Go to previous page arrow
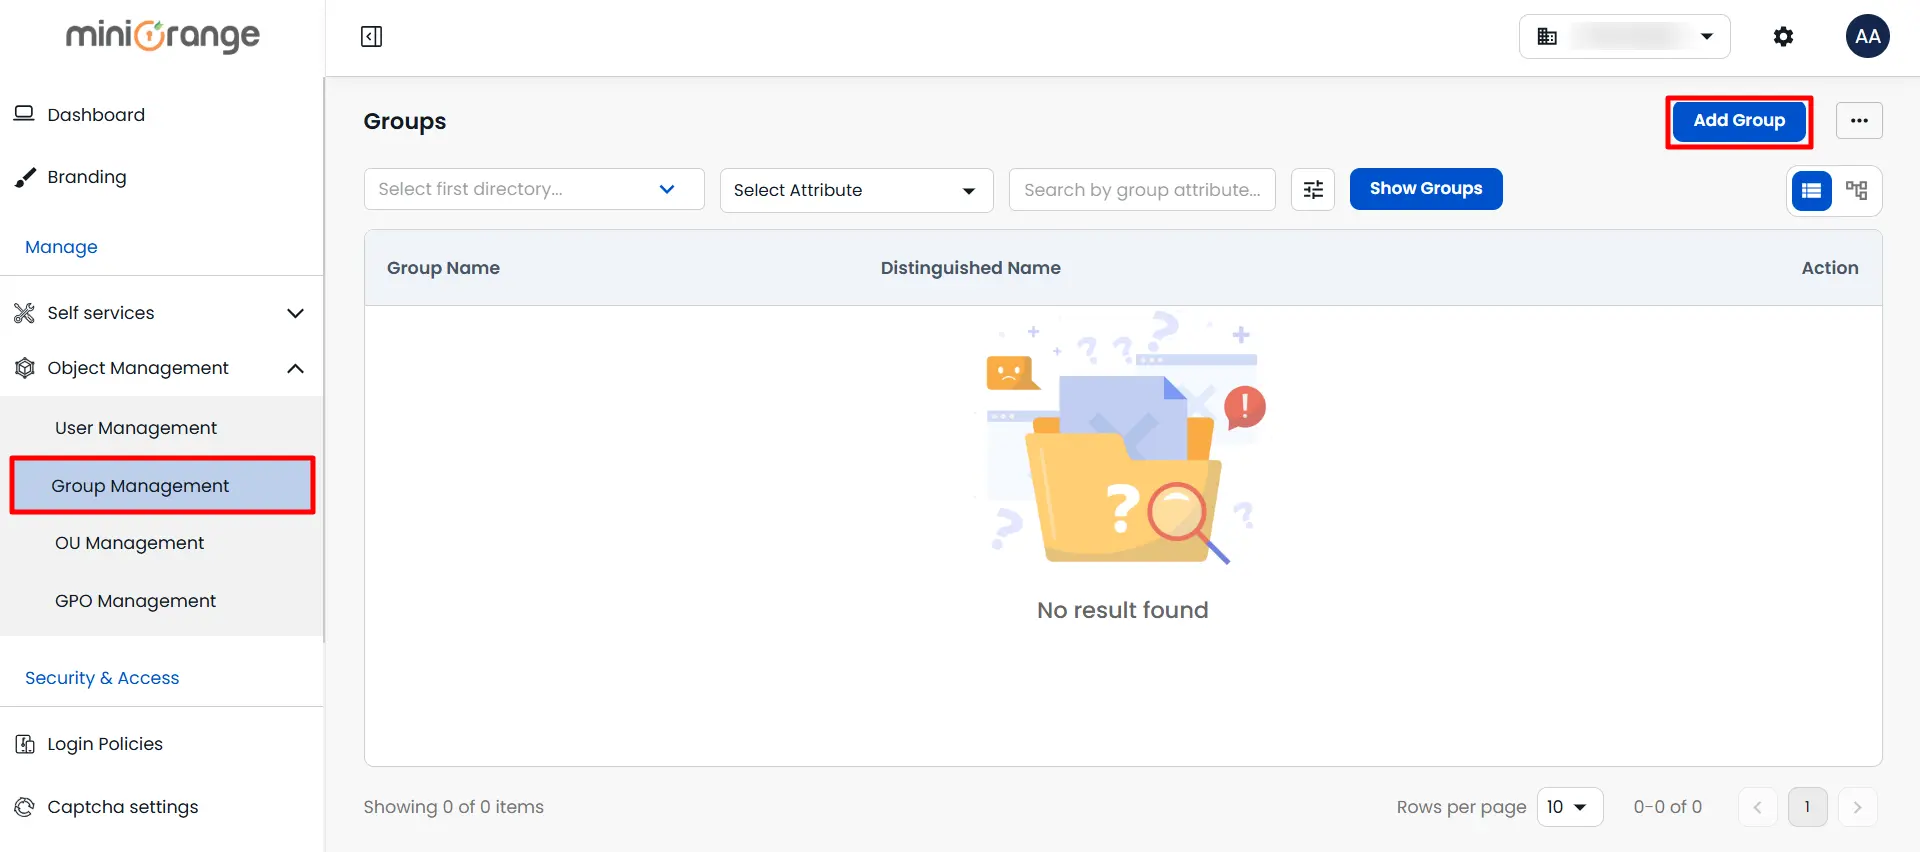Viewport: 1920px width, 852px height. coord(1757,807)
